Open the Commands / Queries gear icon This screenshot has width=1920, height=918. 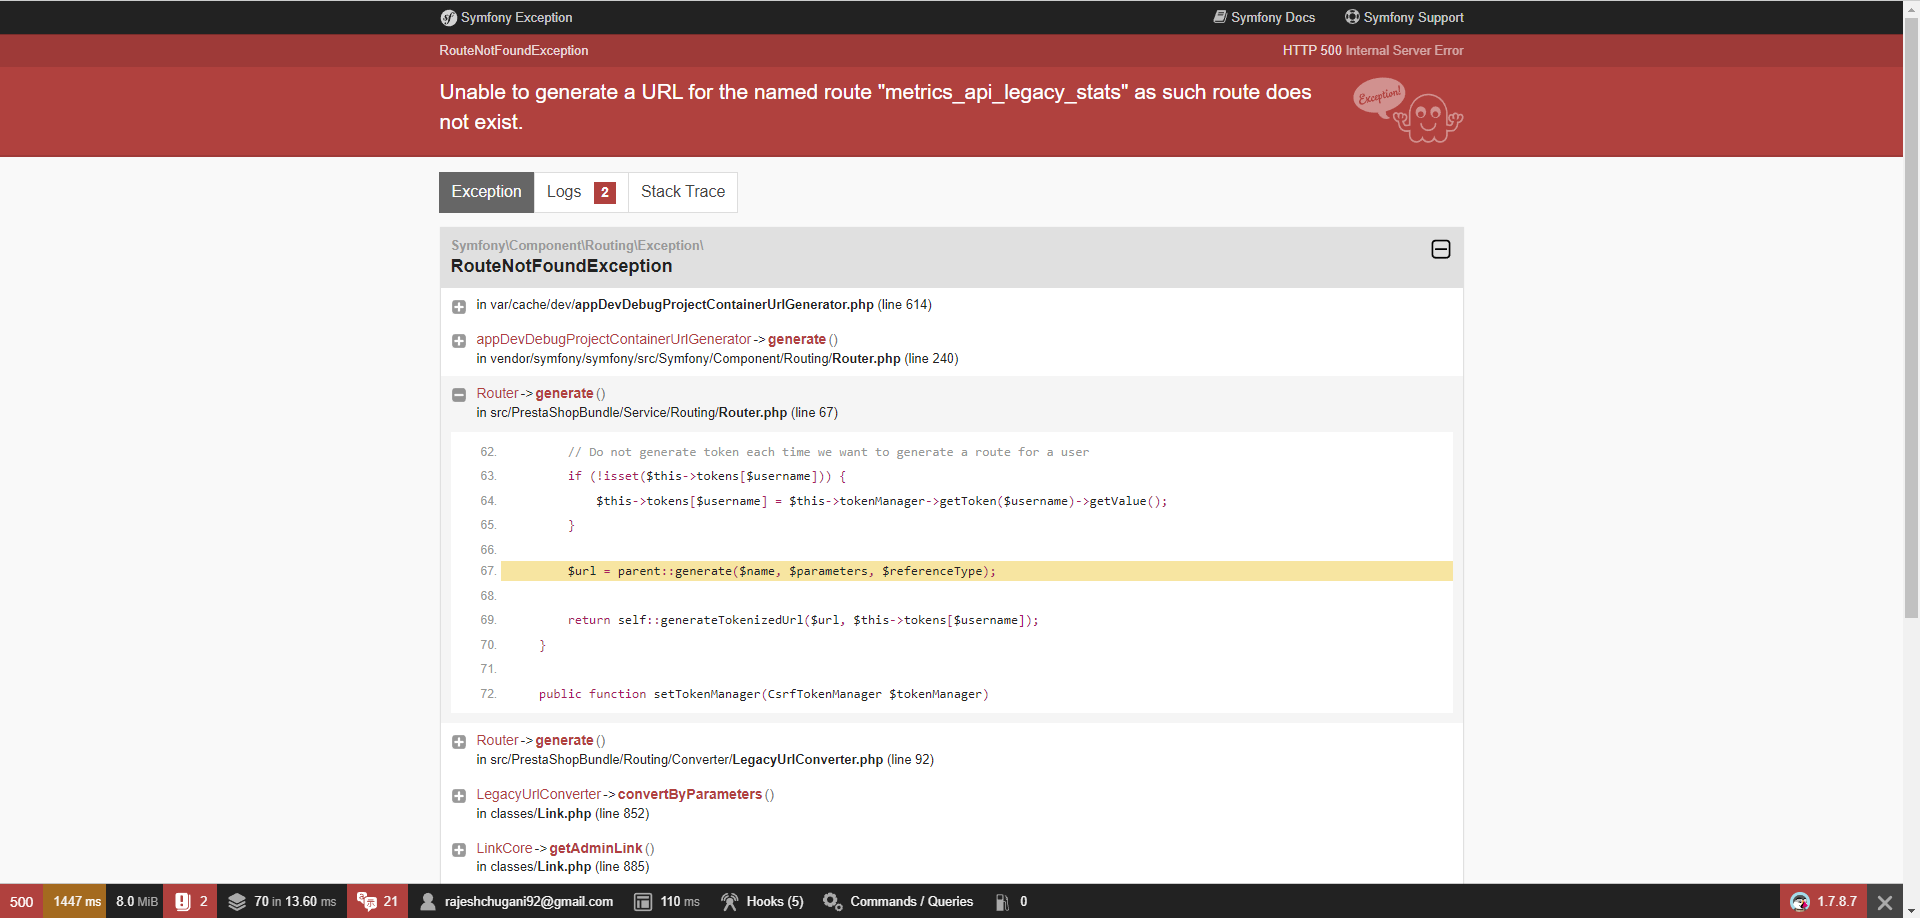pyautogui.click(x=832, y=901)
